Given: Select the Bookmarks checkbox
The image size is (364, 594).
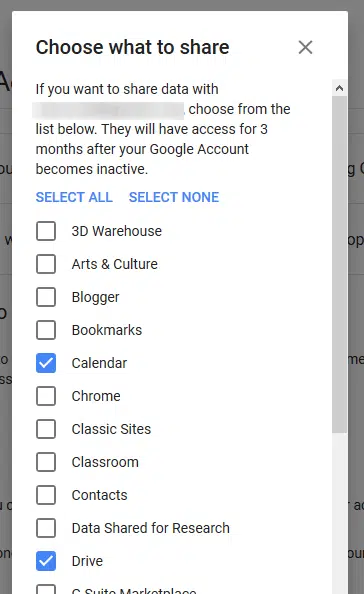Looking at the screenshot, I should [46, 330].
